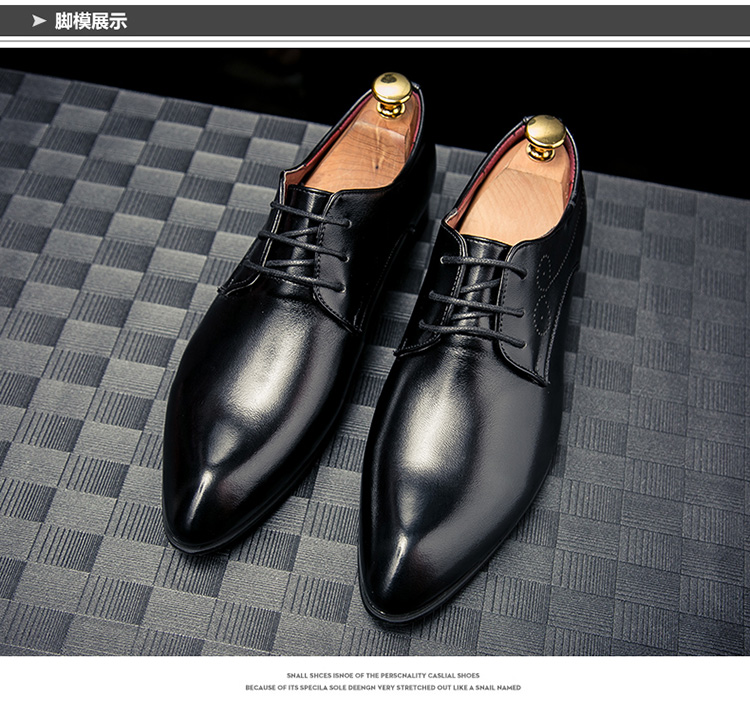Screen dimensions: 750x702
Task: Click the empty dark header bar to the right of the title
Action: pyautogui.click(x=450, y=20)
